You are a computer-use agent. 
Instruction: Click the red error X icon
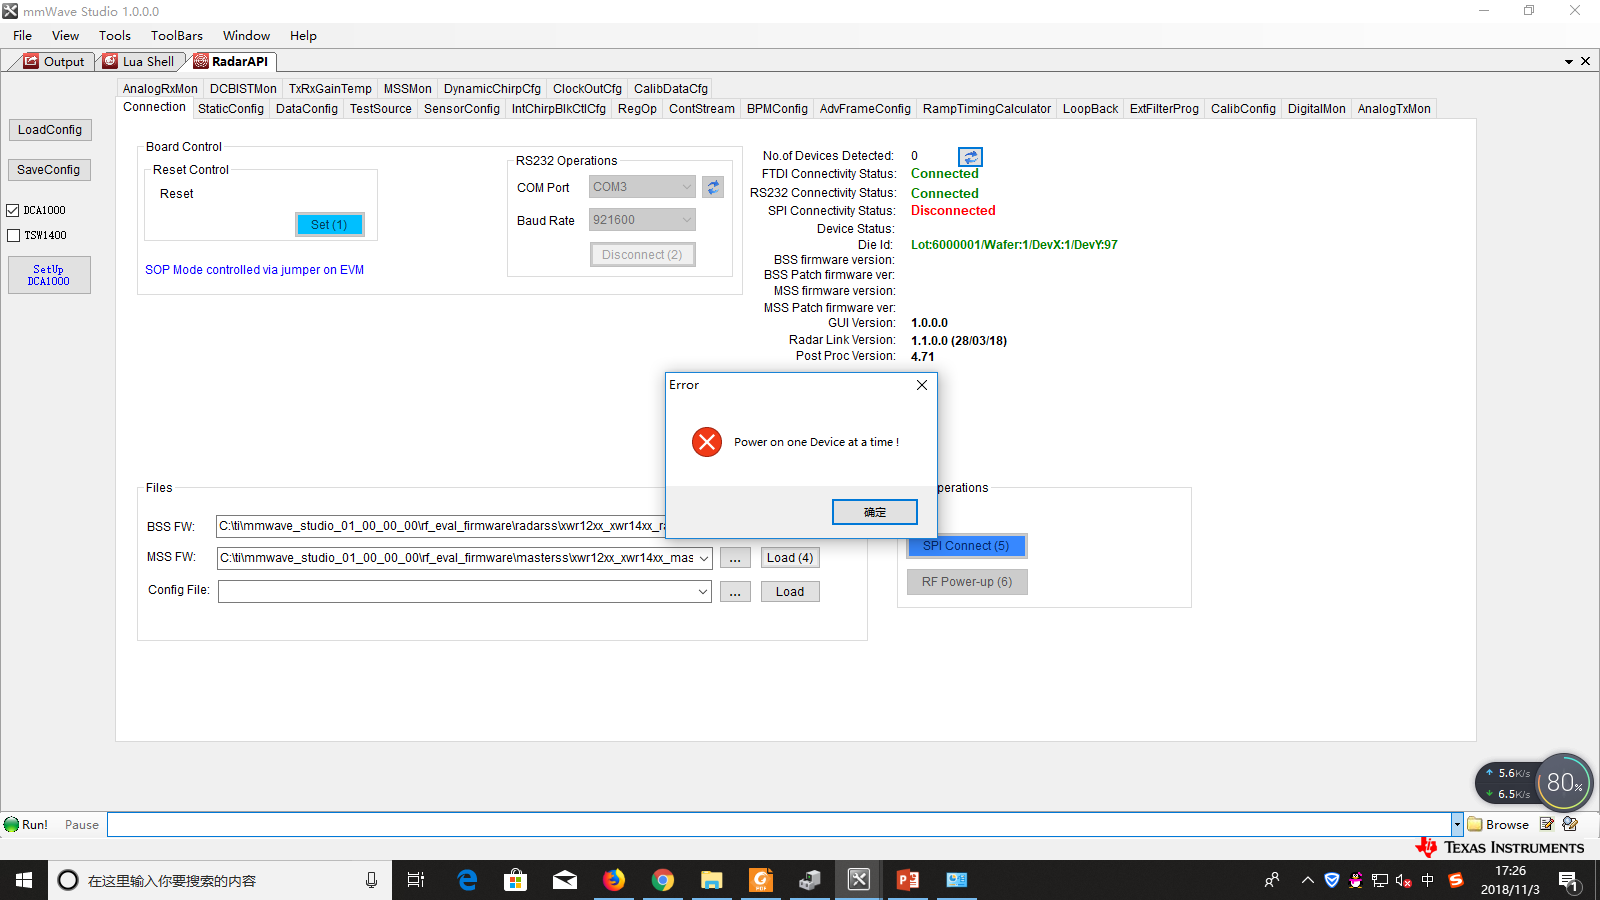(x=707, y=442)
